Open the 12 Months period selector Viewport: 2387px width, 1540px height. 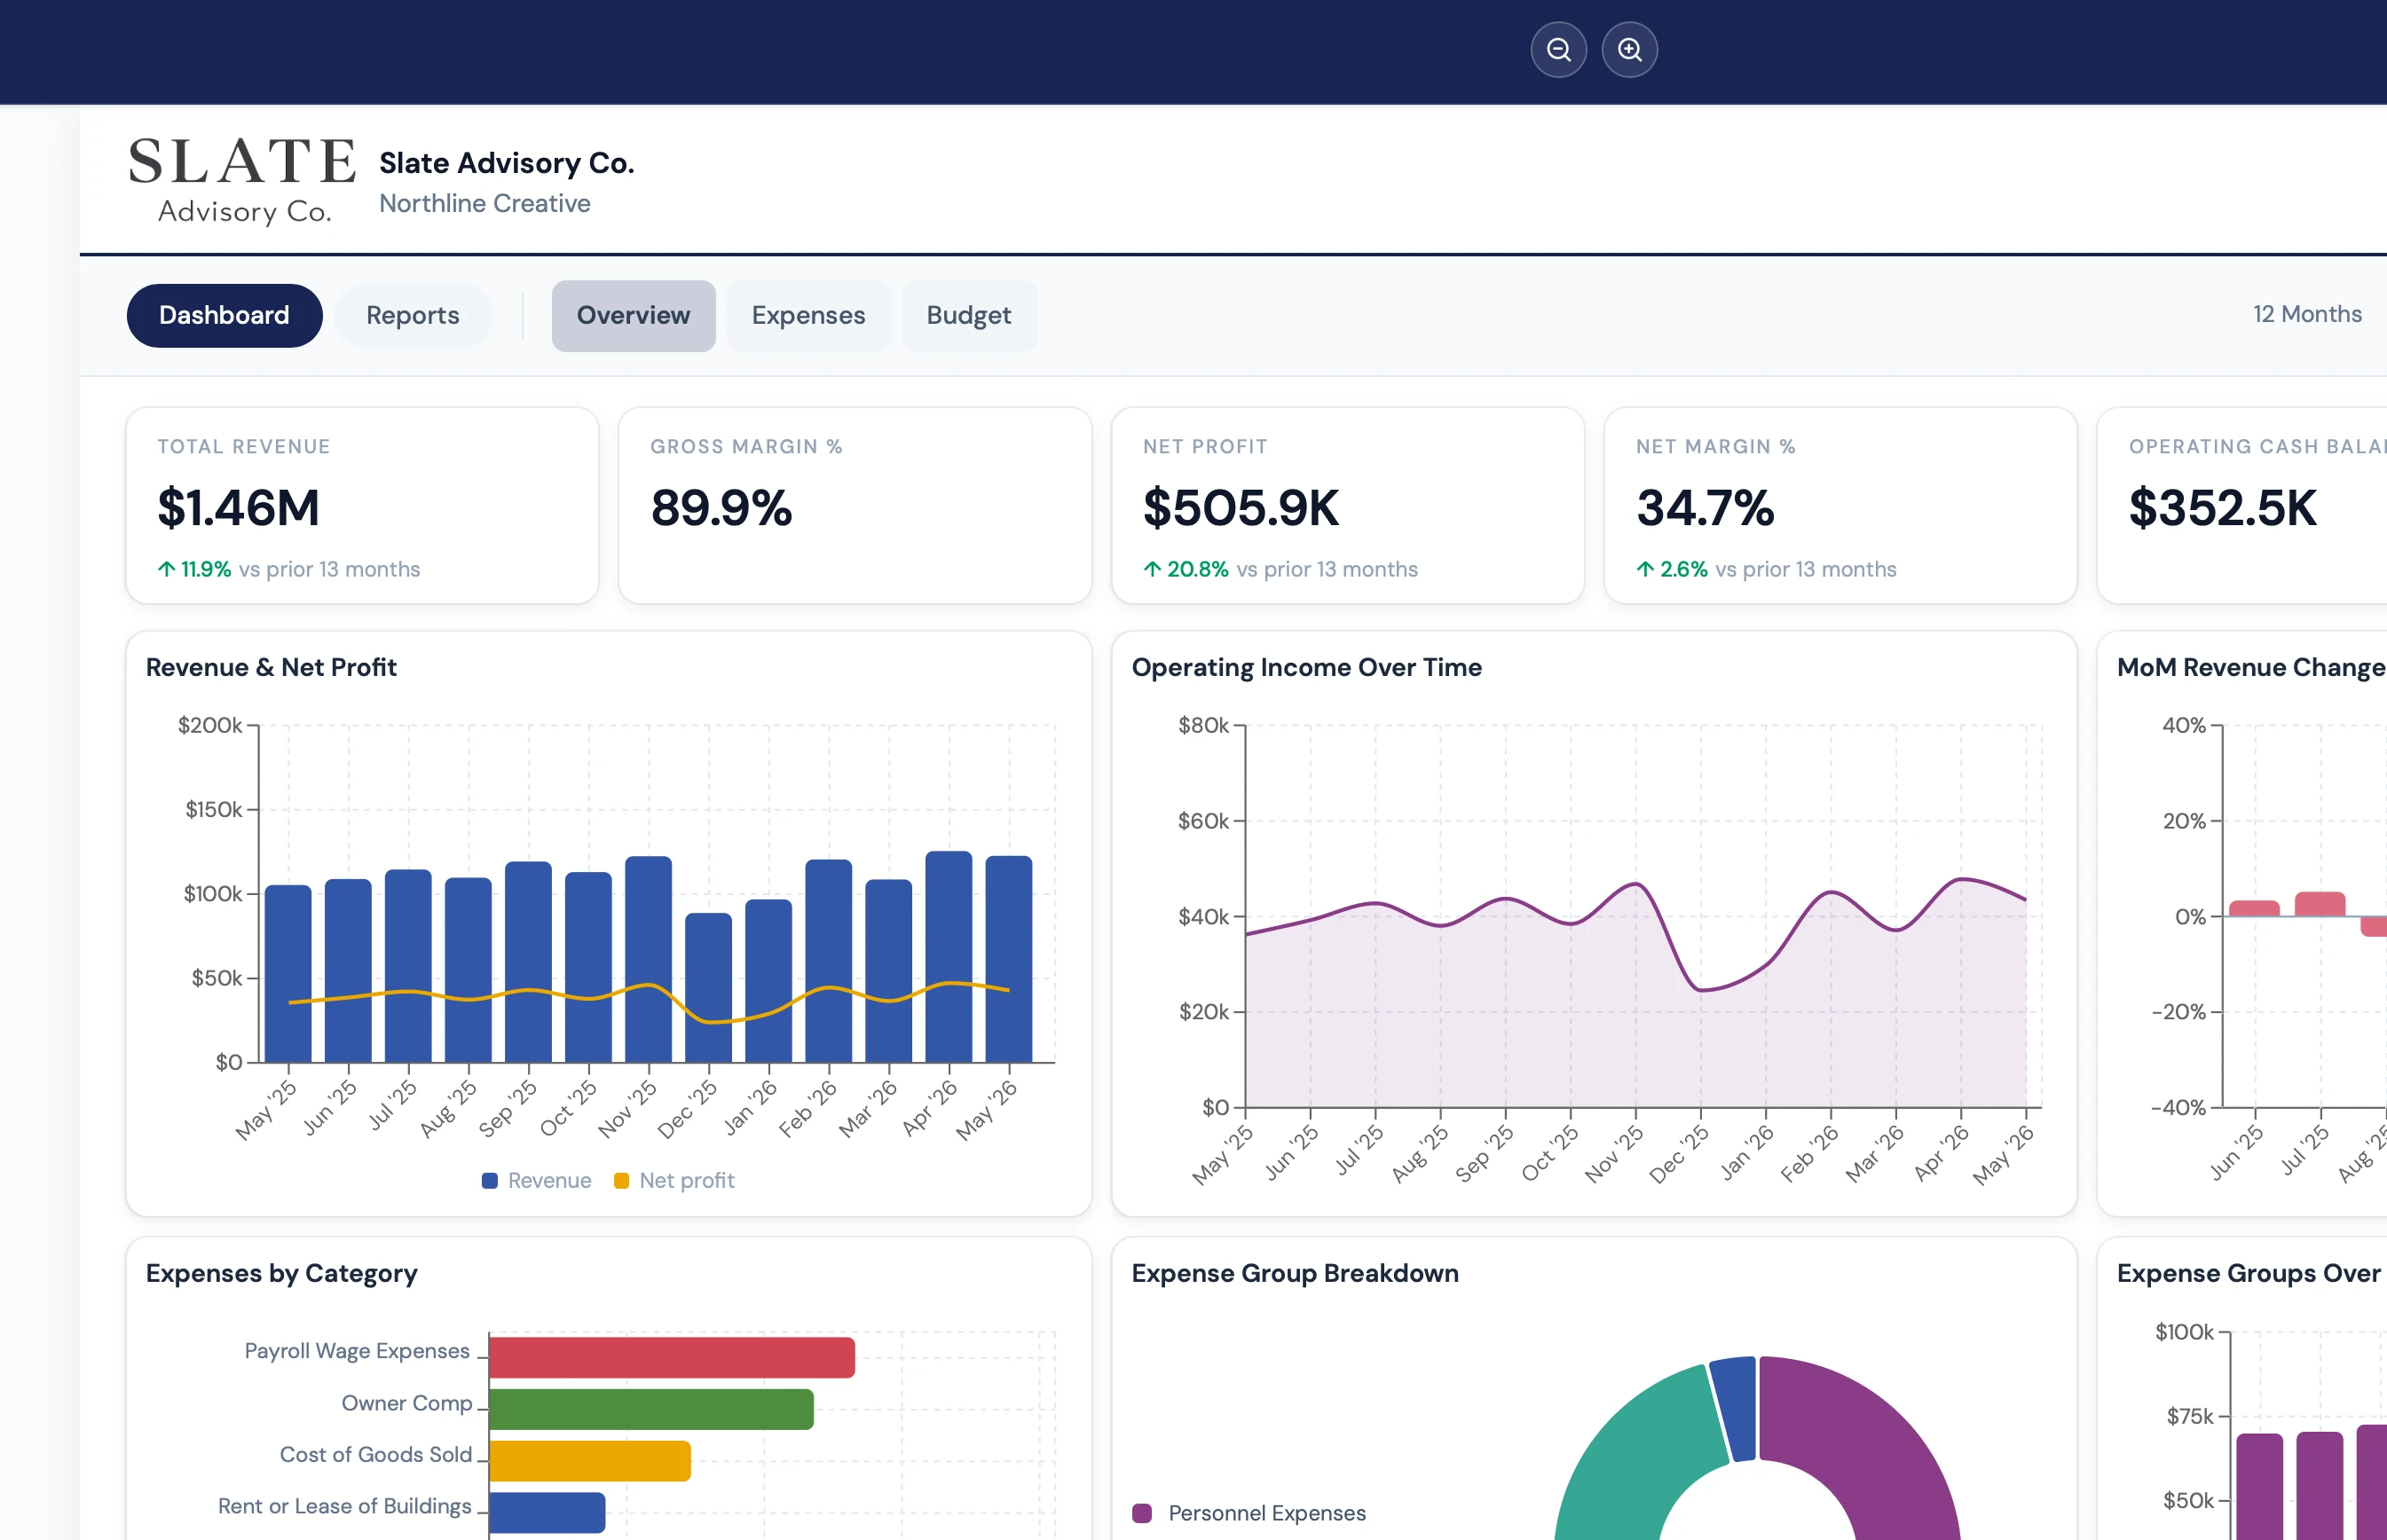coord(2306,314)
